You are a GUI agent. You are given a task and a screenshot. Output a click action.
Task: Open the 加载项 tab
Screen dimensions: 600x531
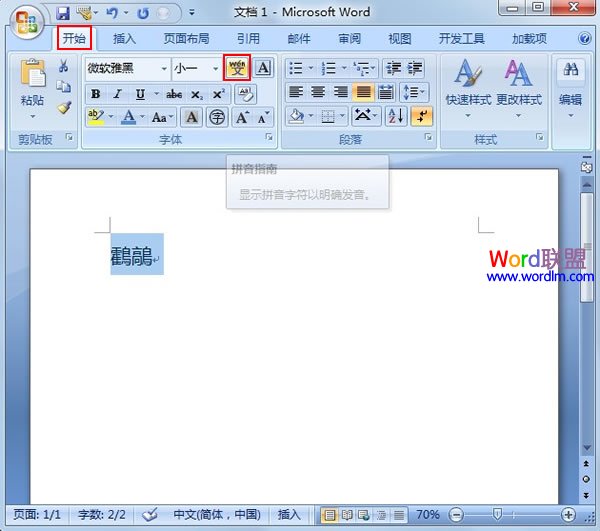click(530, 39)
